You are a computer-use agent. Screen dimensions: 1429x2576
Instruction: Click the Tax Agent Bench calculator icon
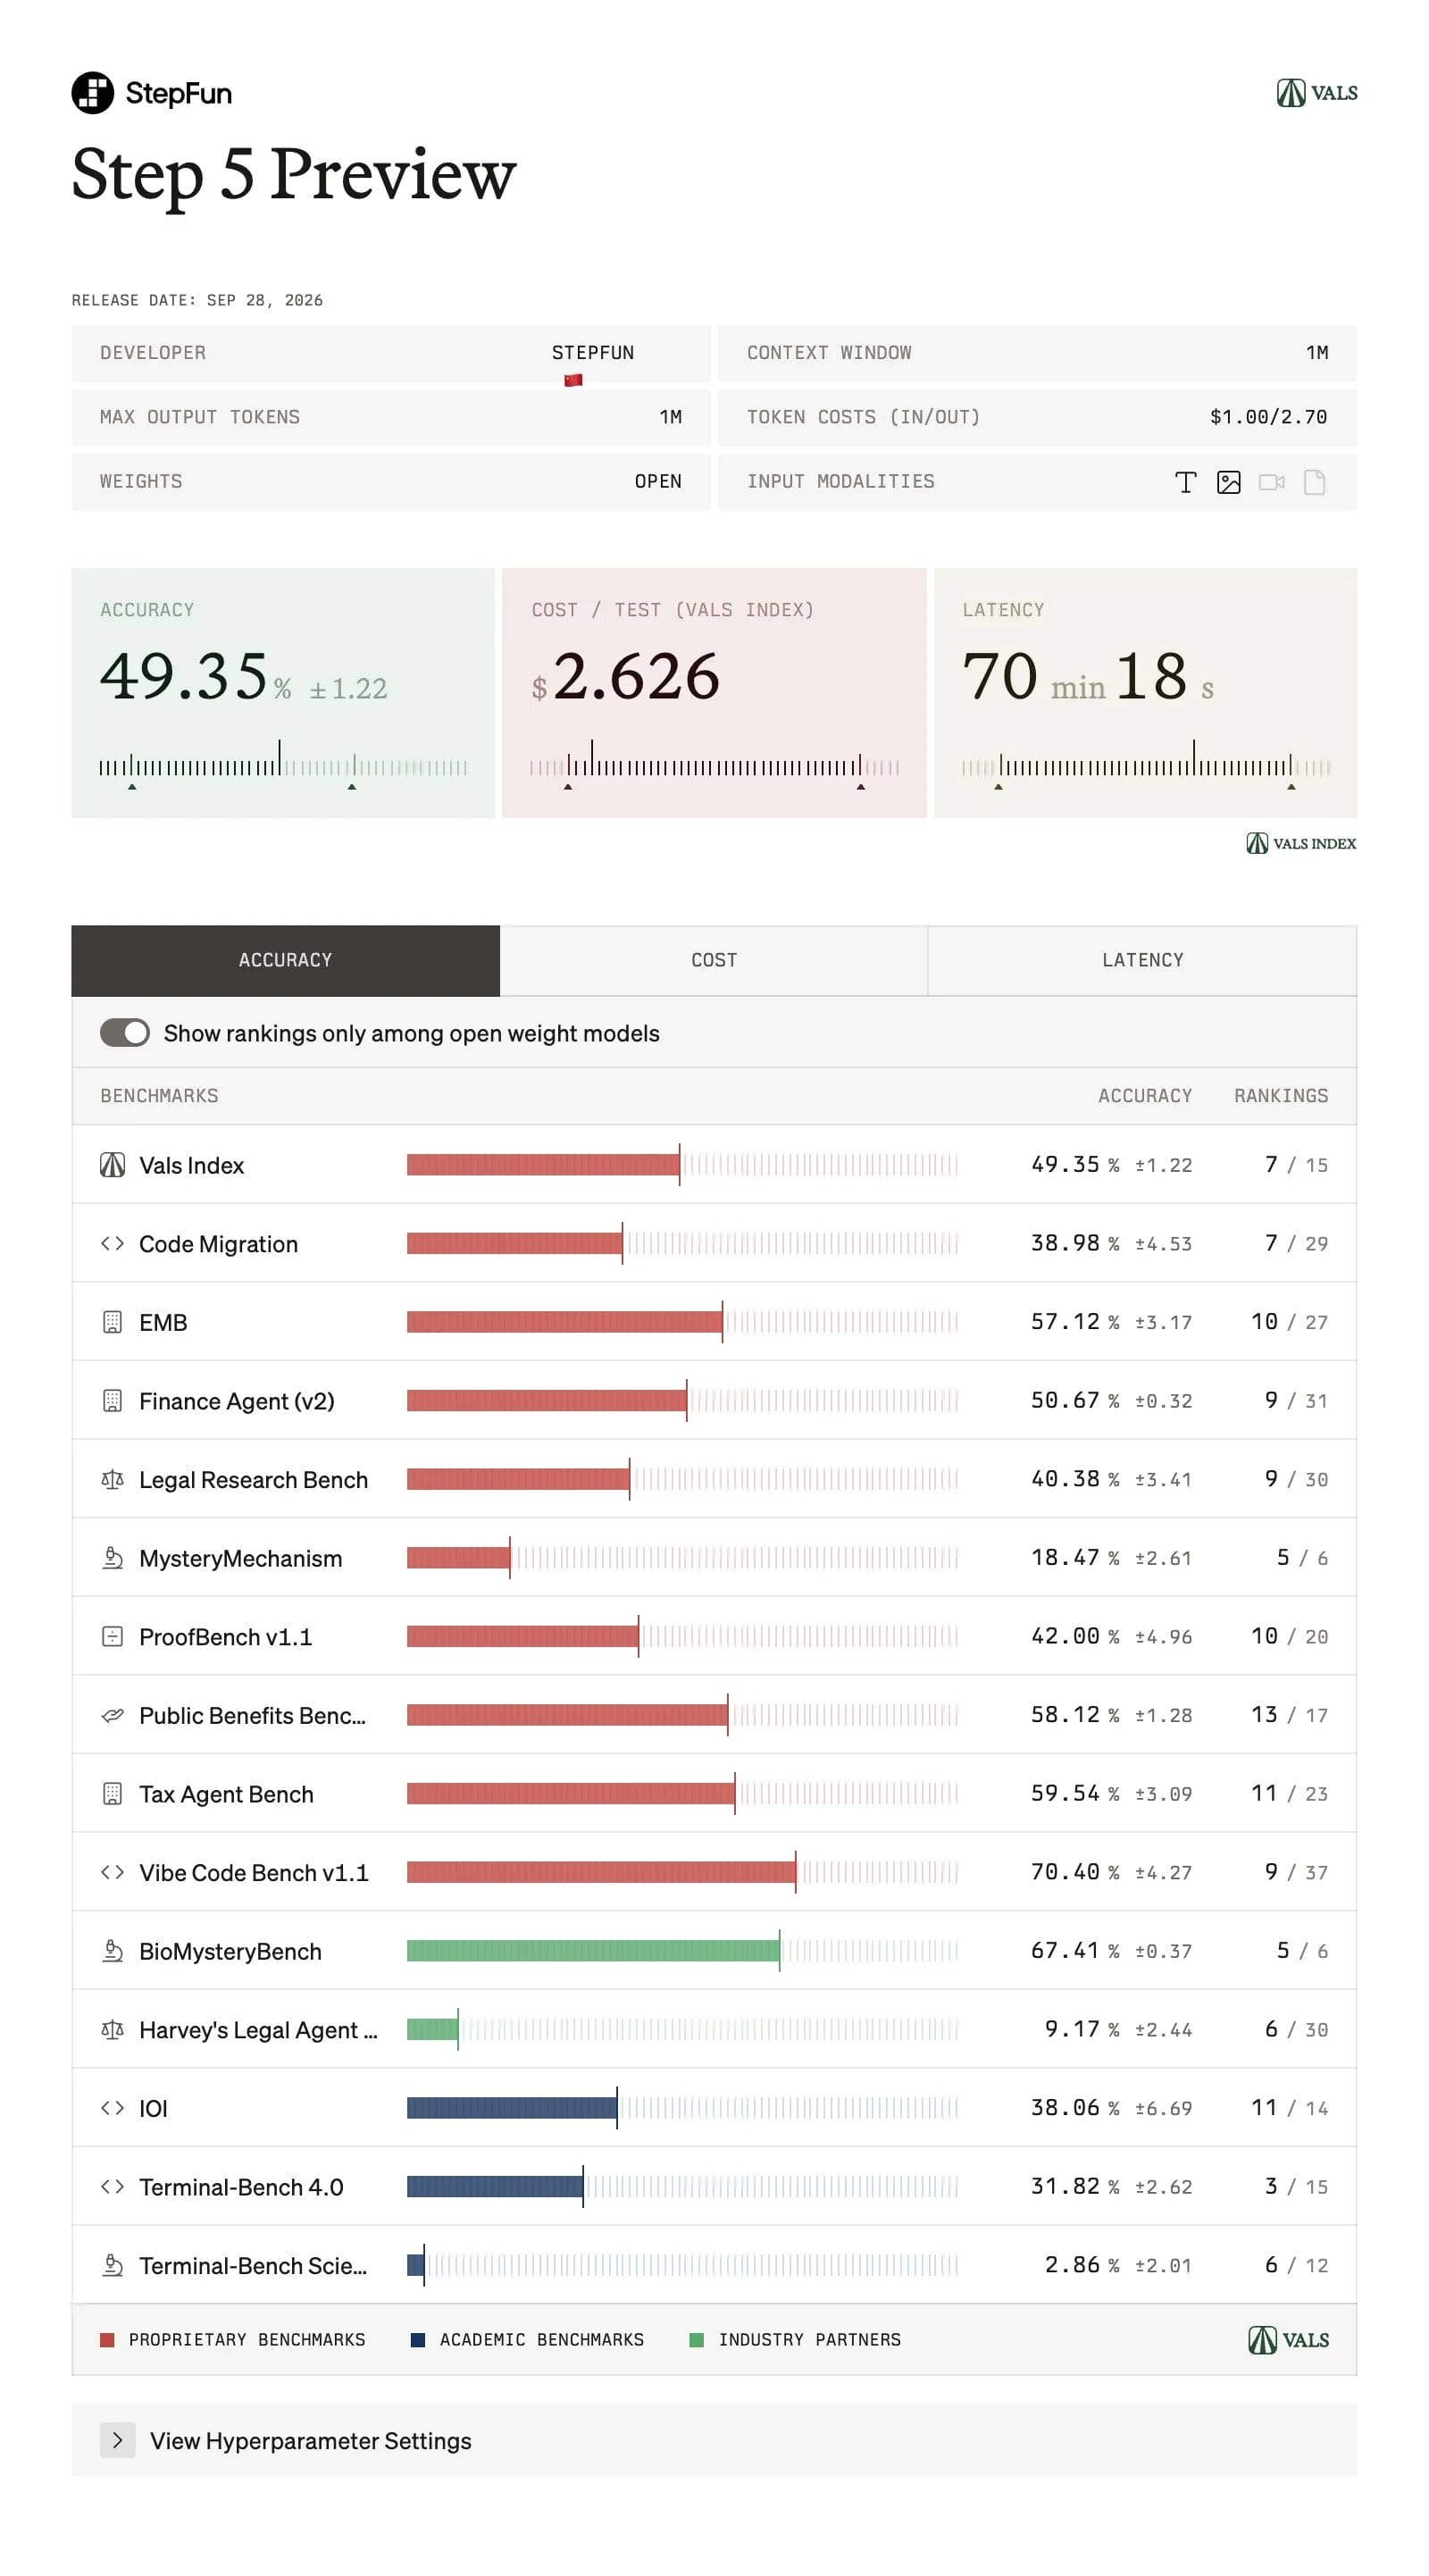(112, 1793)
